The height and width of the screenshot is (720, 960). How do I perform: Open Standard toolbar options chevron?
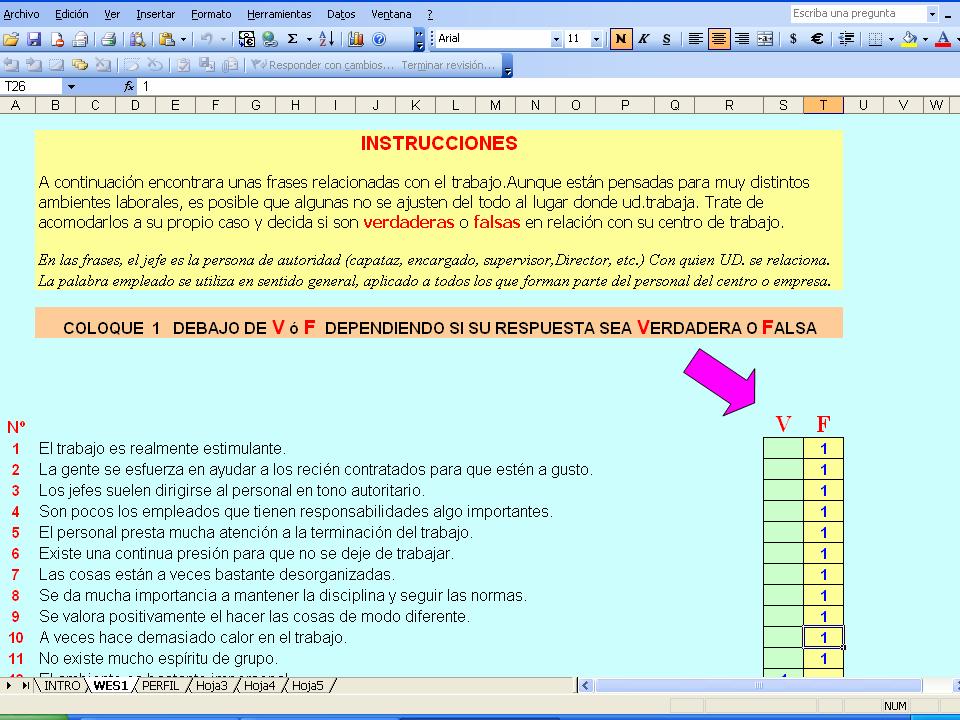click(x=419, y=39)
